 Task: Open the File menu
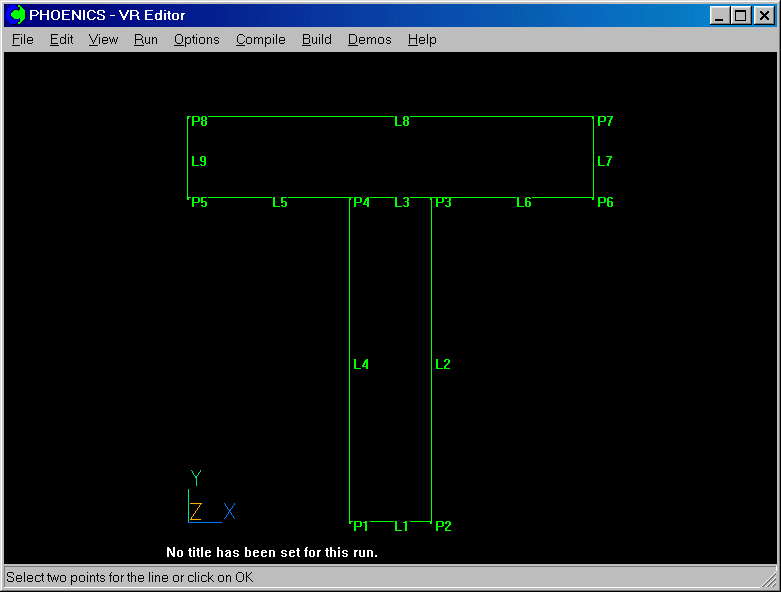(22, 40)
